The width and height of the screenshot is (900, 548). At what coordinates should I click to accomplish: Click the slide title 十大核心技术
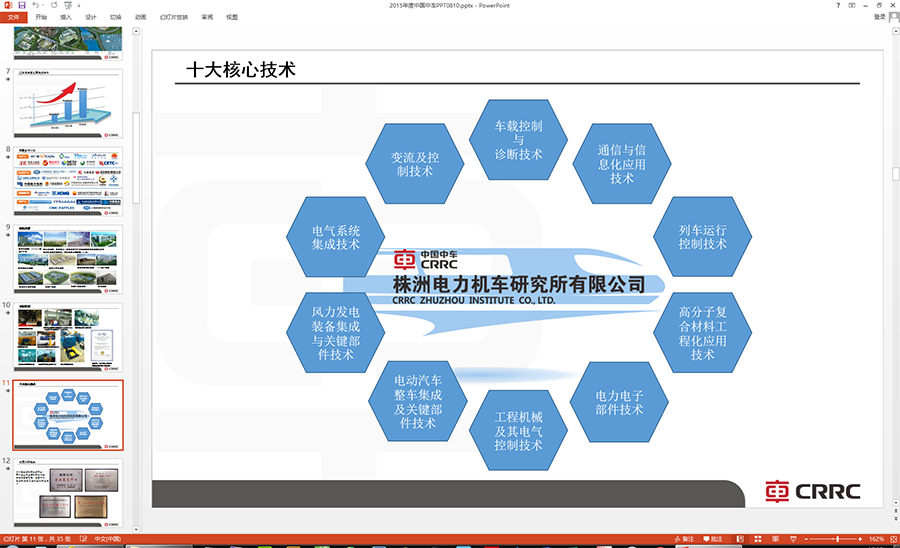[x=240, y=70]
